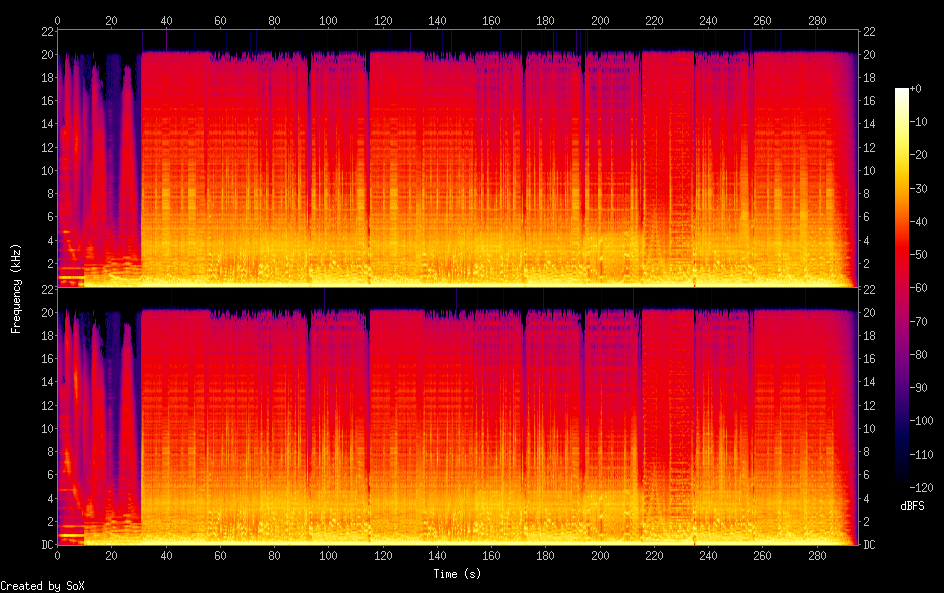
Task: Click the white top end of the dBFS color bar
Action: pos(902,92)
